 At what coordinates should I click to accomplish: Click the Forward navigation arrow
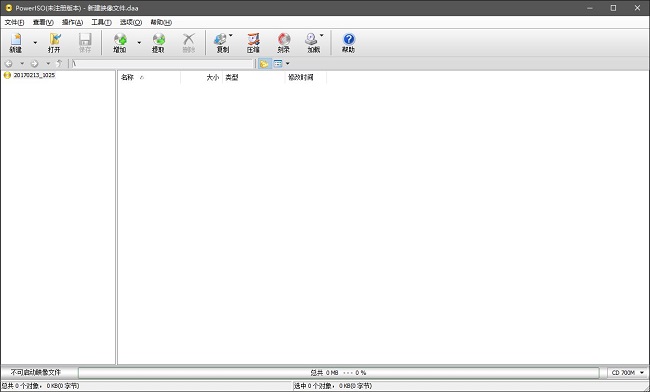[x=35, y=64]
